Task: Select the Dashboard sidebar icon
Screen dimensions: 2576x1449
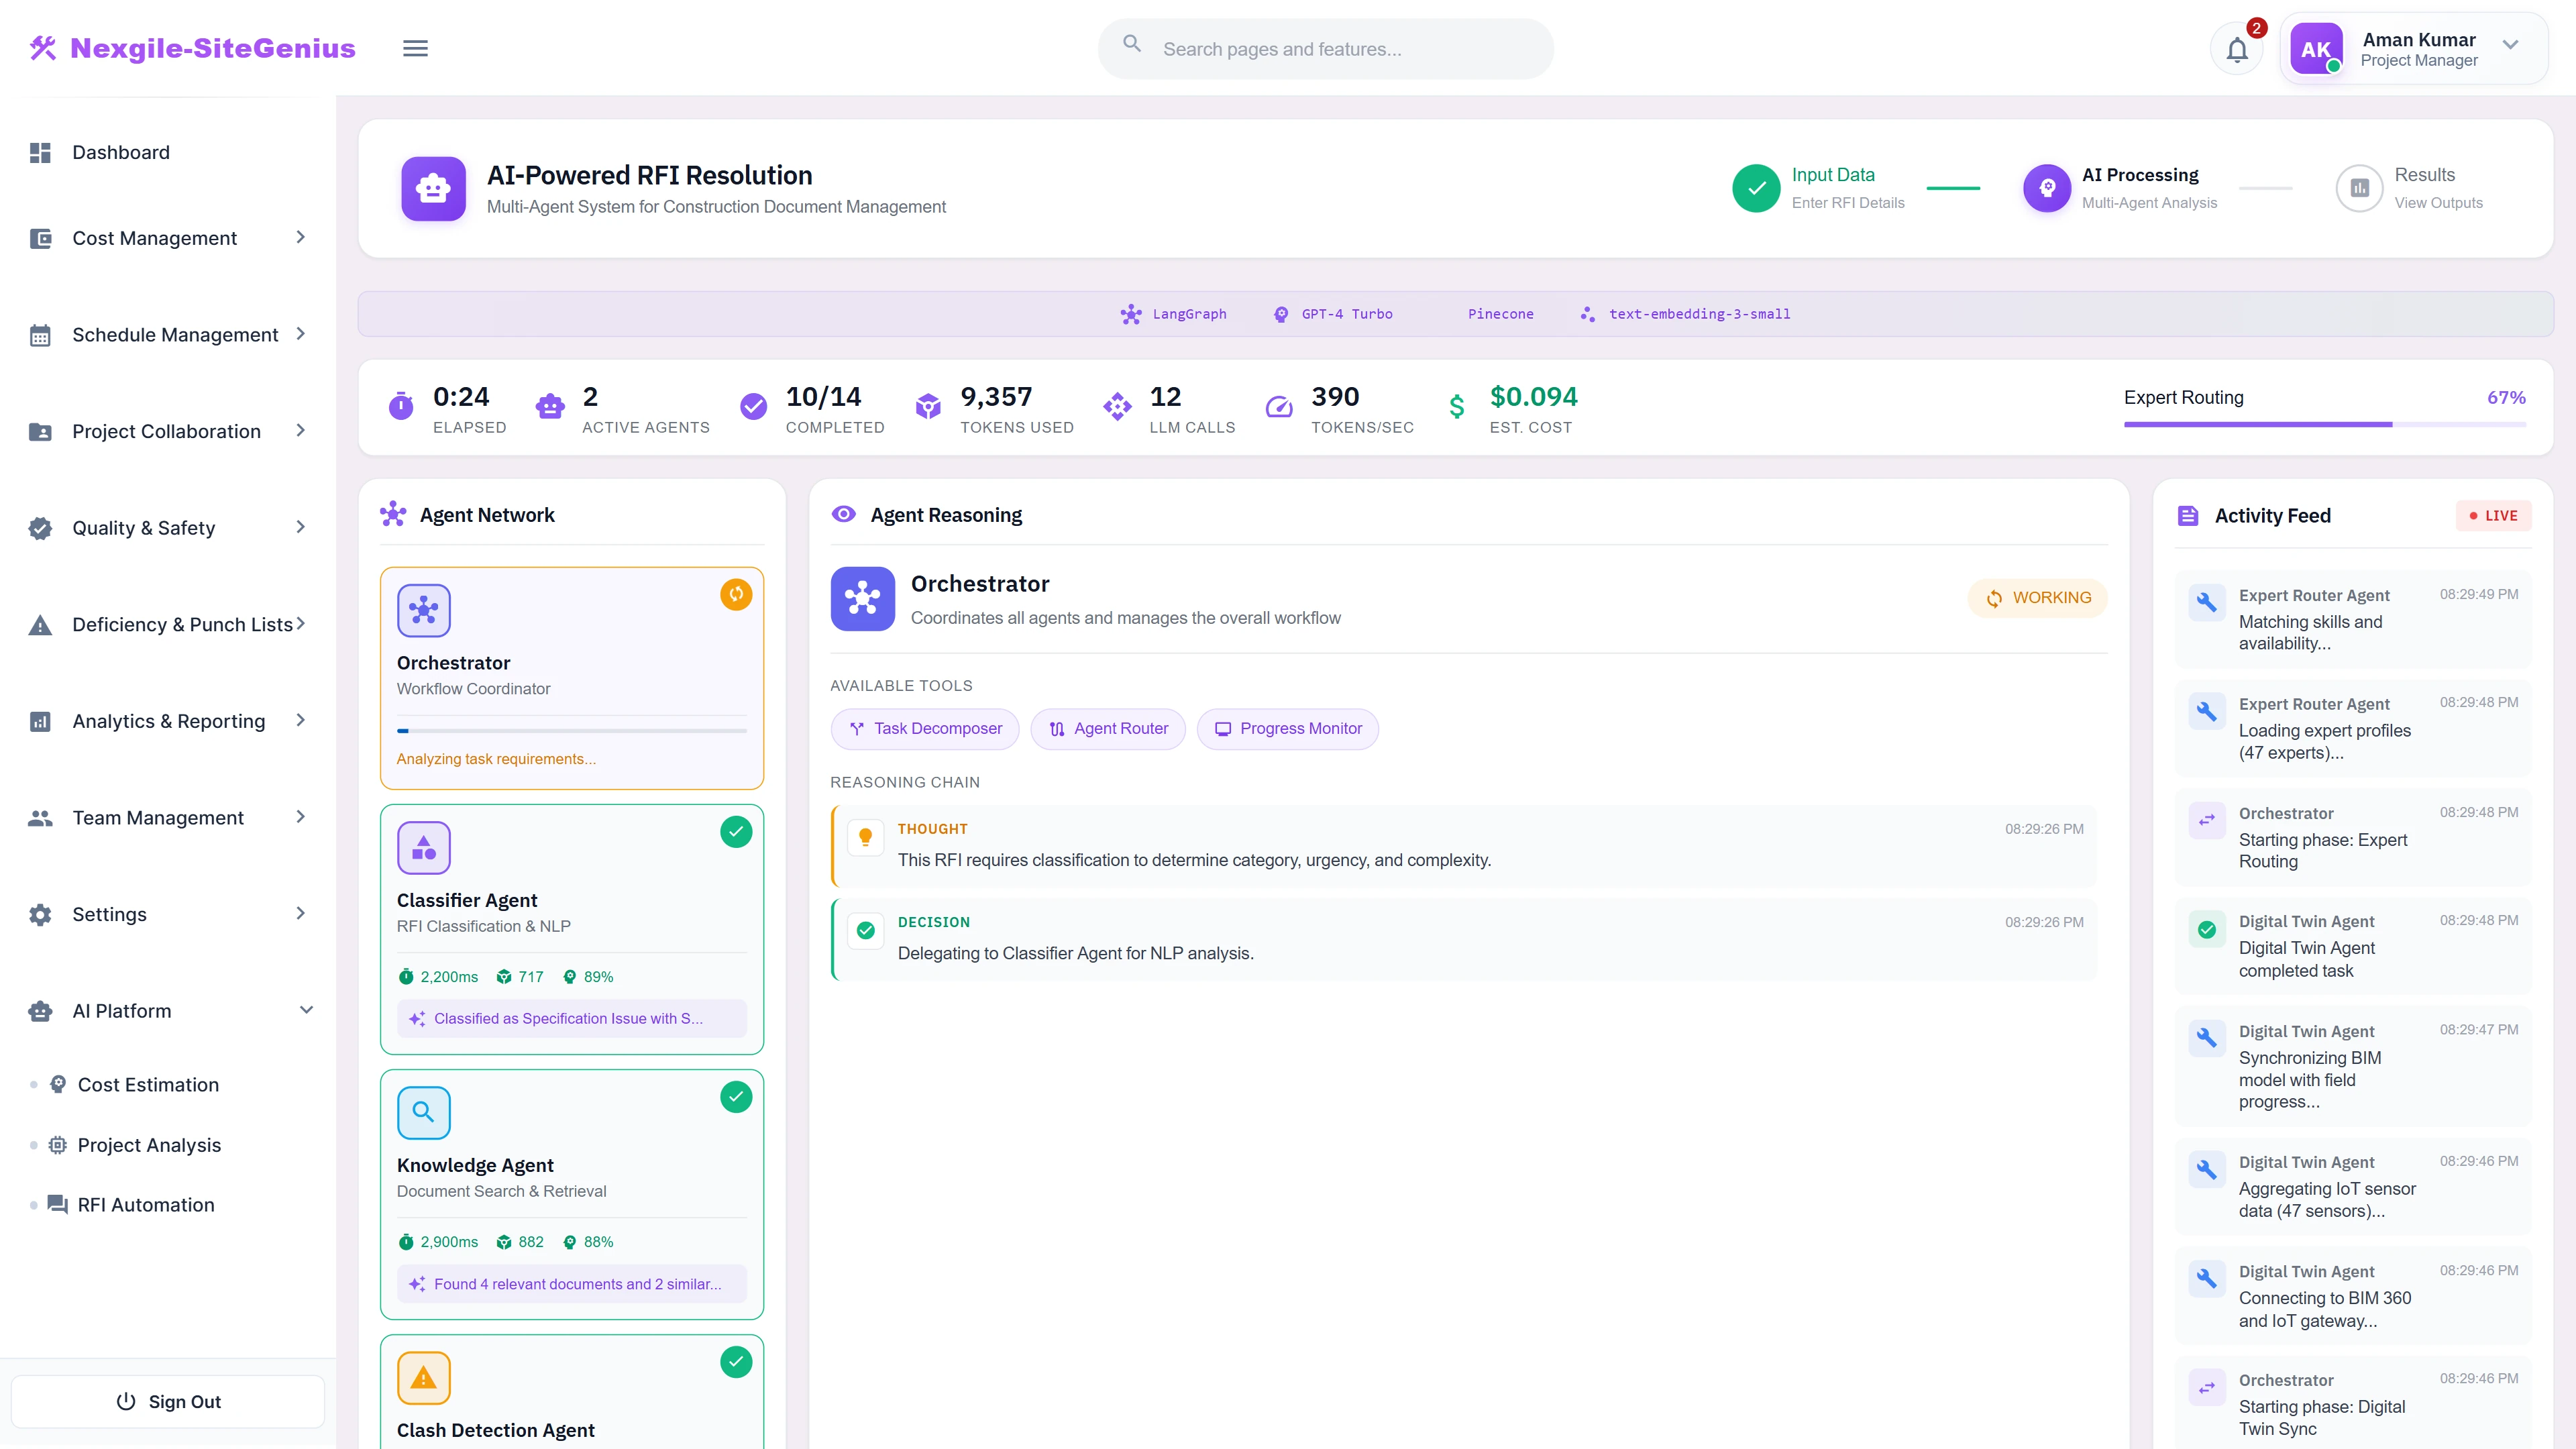Action: point(40,152)
